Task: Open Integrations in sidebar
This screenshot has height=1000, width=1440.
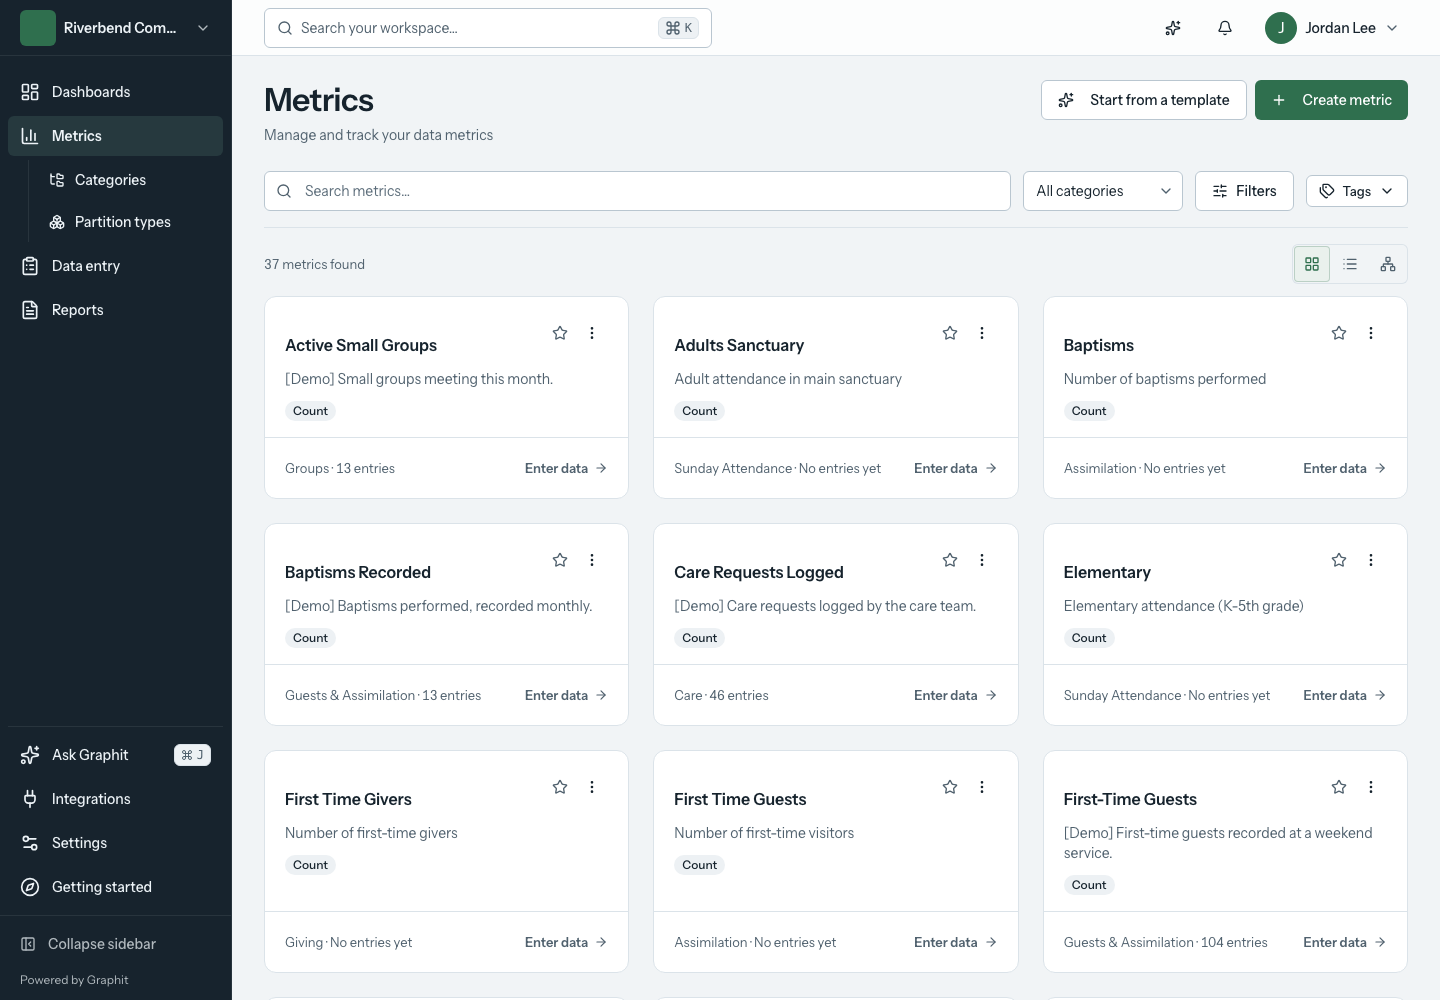Action: pos(116,799)
